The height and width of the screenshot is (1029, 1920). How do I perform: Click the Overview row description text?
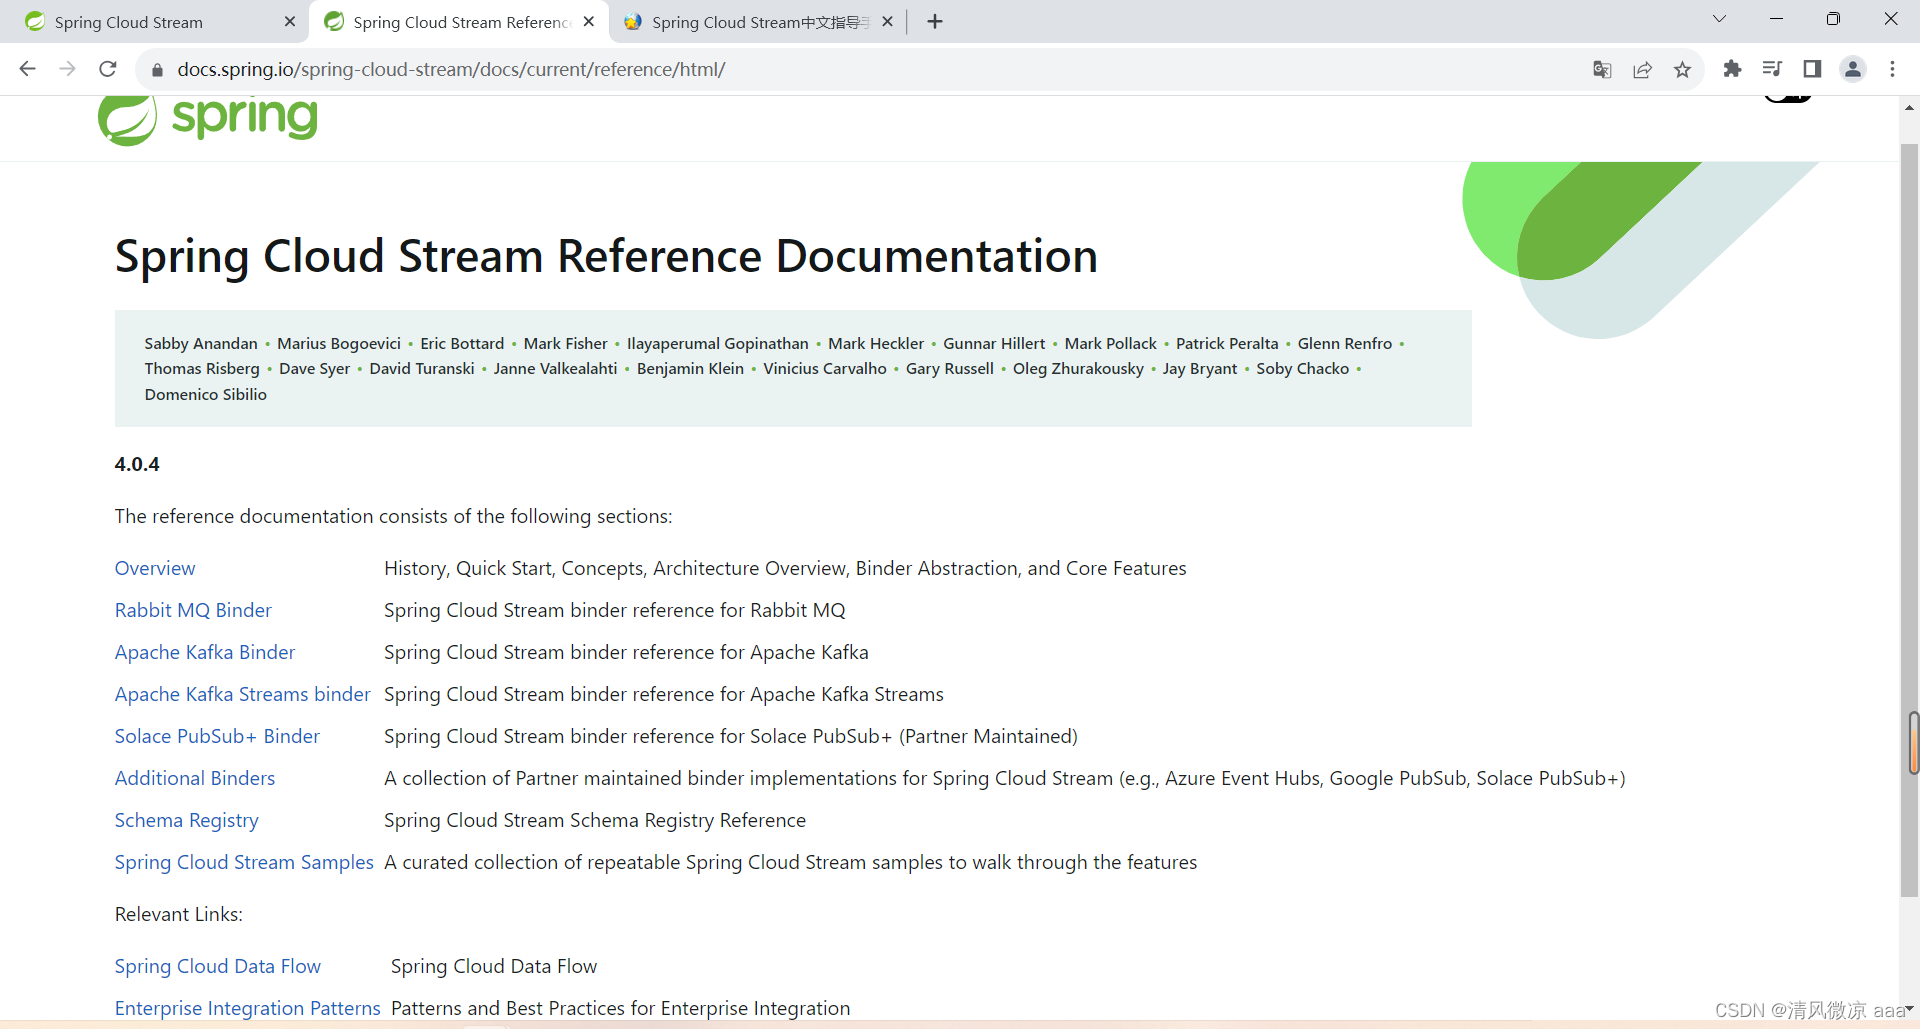point(785,568)
